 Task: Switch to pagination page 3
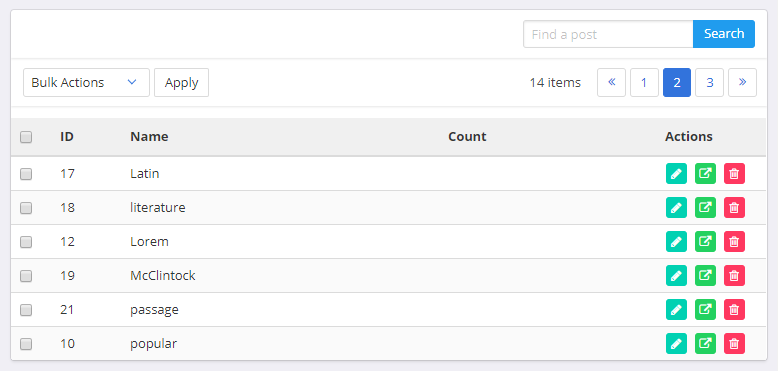tap(710, 82)
